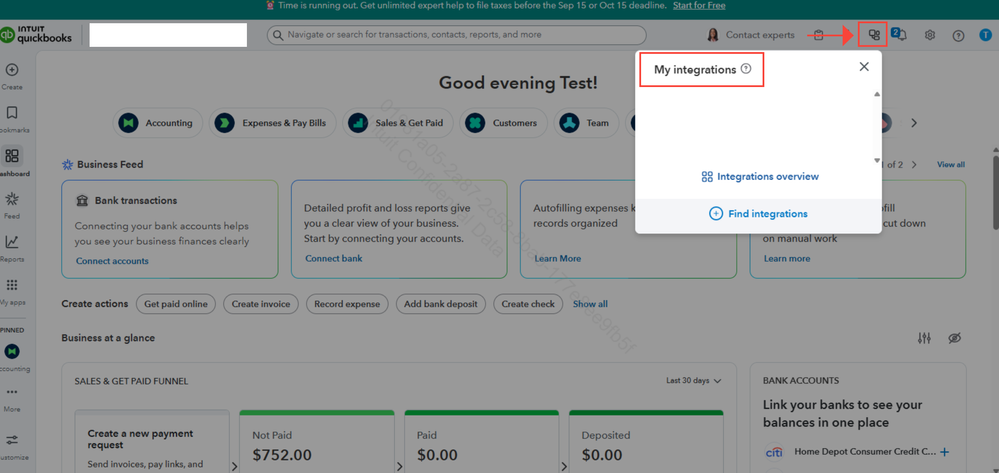
Task: Click the Connect accounts link
Action: [112, 261]
